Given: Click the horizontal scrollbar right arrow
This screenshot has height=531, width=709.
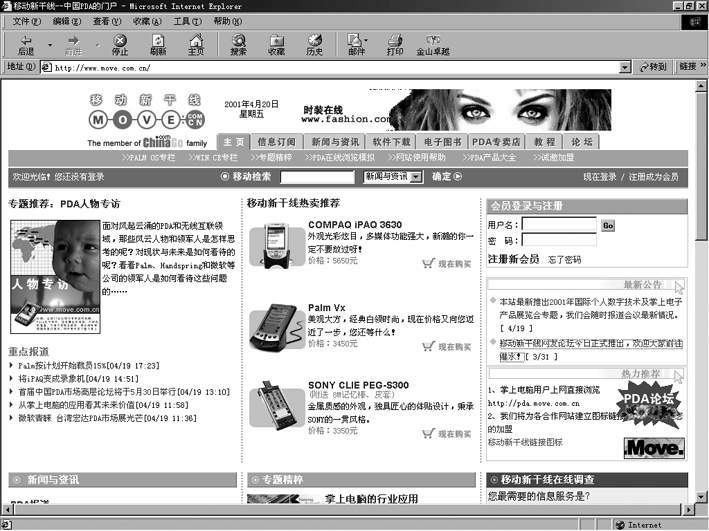Looking at the screenshot, I should click(x=688, y=510).
